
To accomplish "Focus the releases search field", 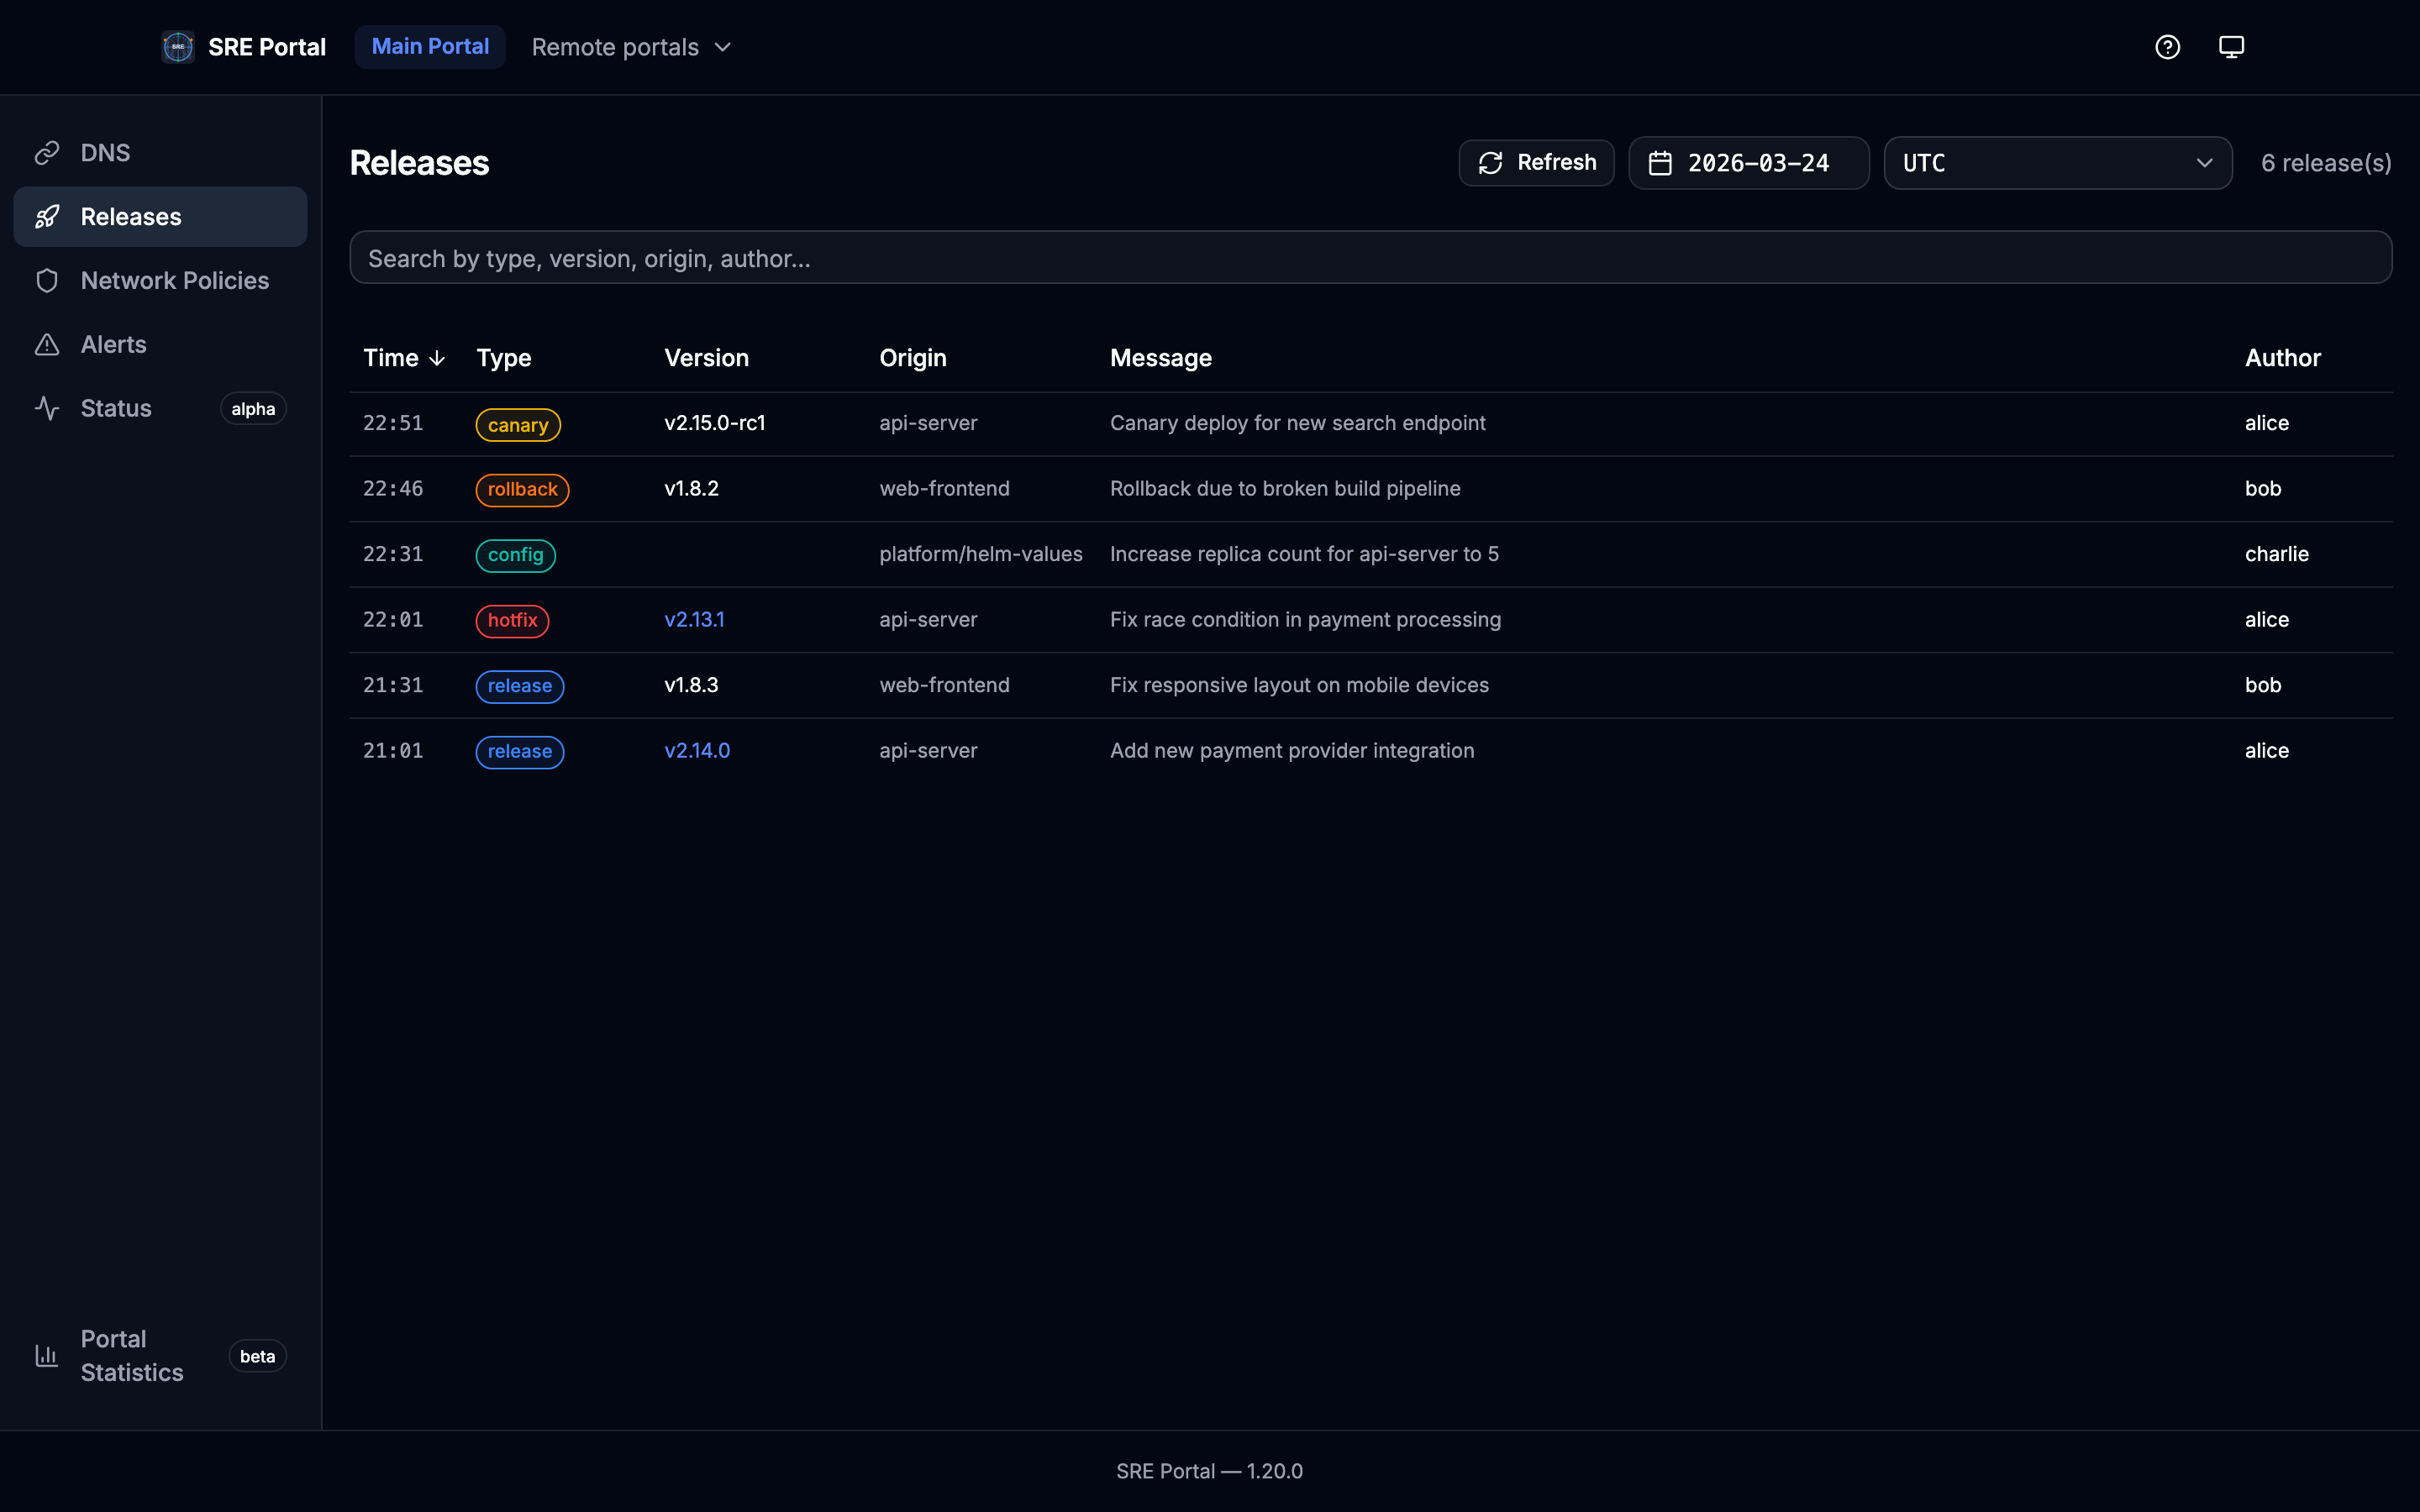I will click(1370, 258).
